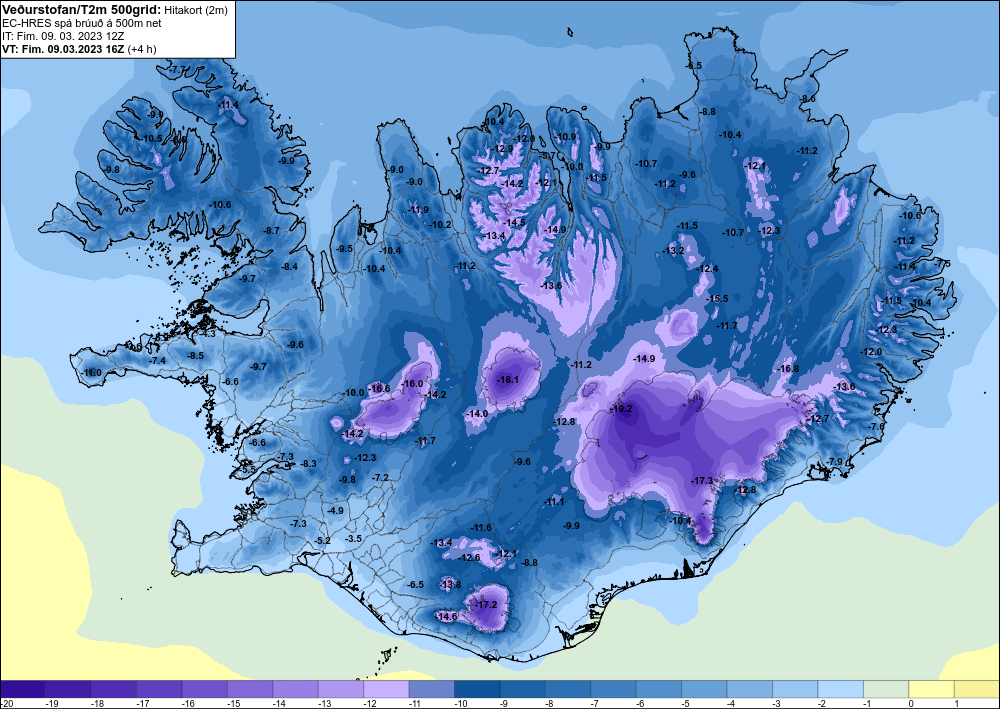Click the -4.9 temperature value
1000x709 pixels.
click(335, 511)
